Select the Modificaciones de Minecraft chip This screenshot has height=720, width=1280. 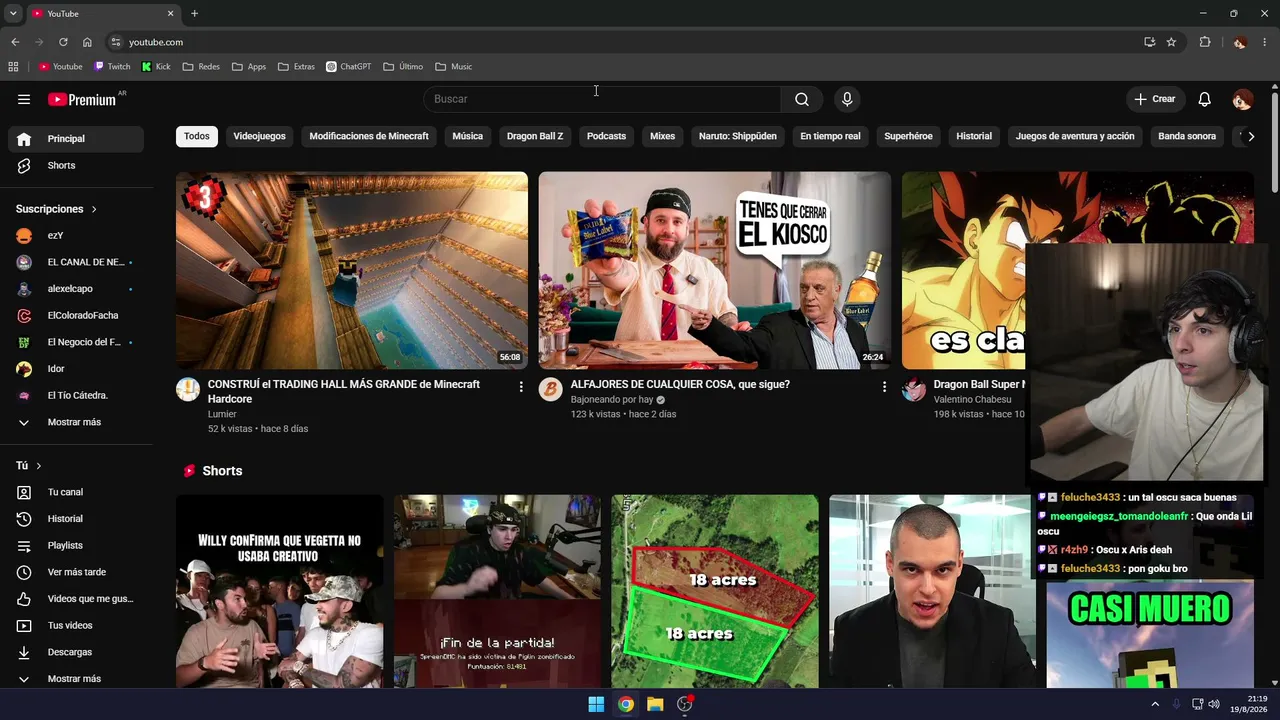pyautogui.click(x=369, y=136)
